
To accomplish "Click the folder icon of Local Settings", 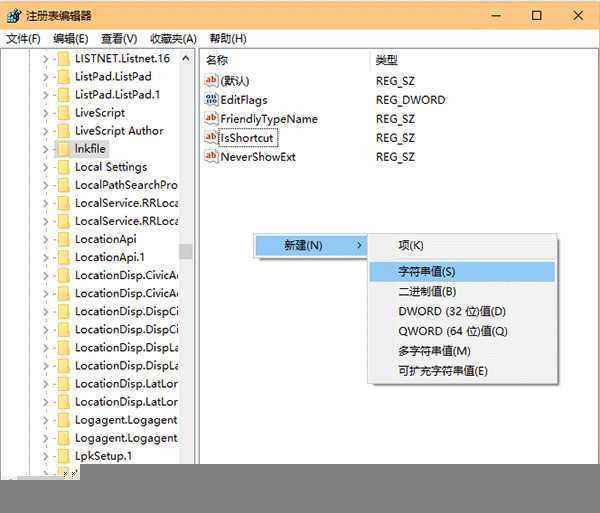I will click(x=63, y=167).
